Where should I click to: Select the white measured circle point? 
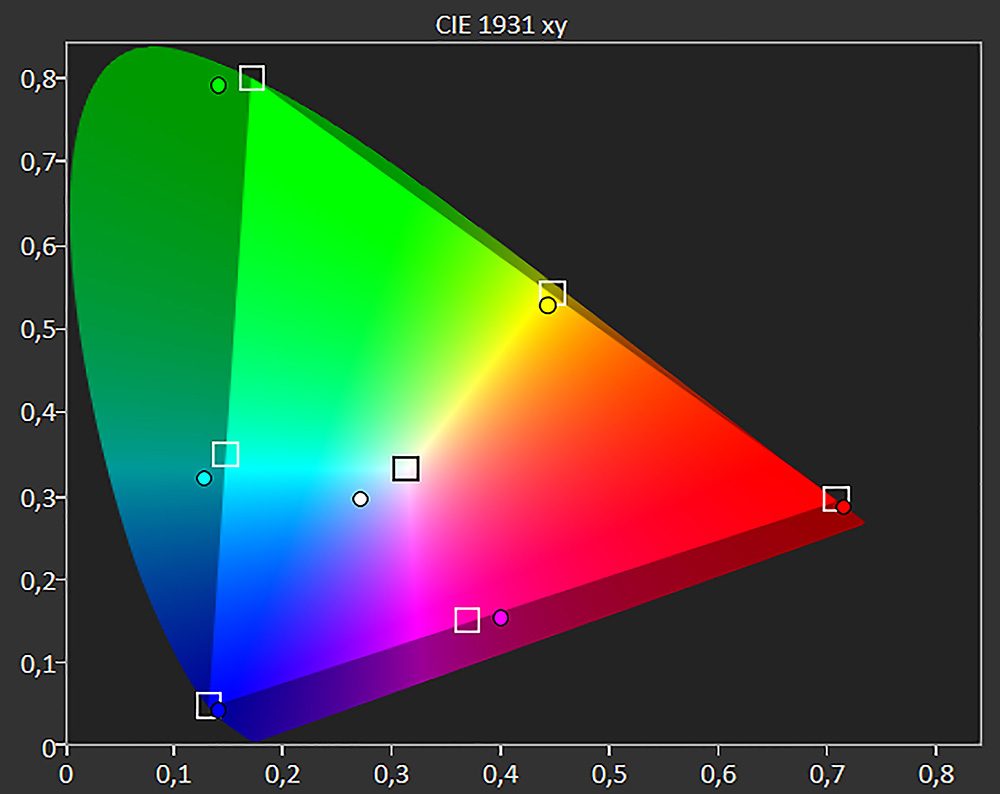pos(361,499)
